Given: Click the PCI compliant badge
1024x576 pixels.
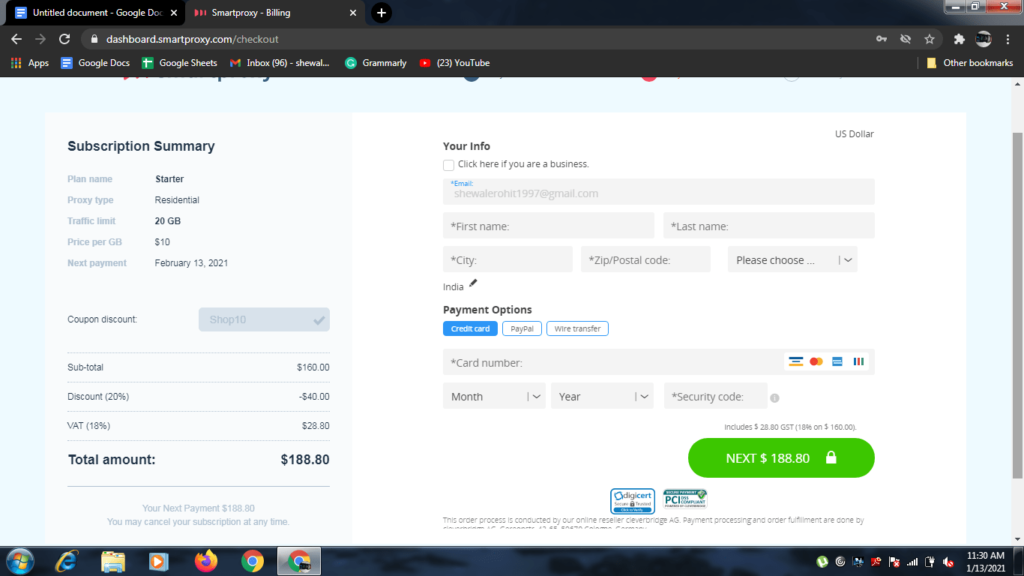Looking at the screenshot, I should pos(684,499).
